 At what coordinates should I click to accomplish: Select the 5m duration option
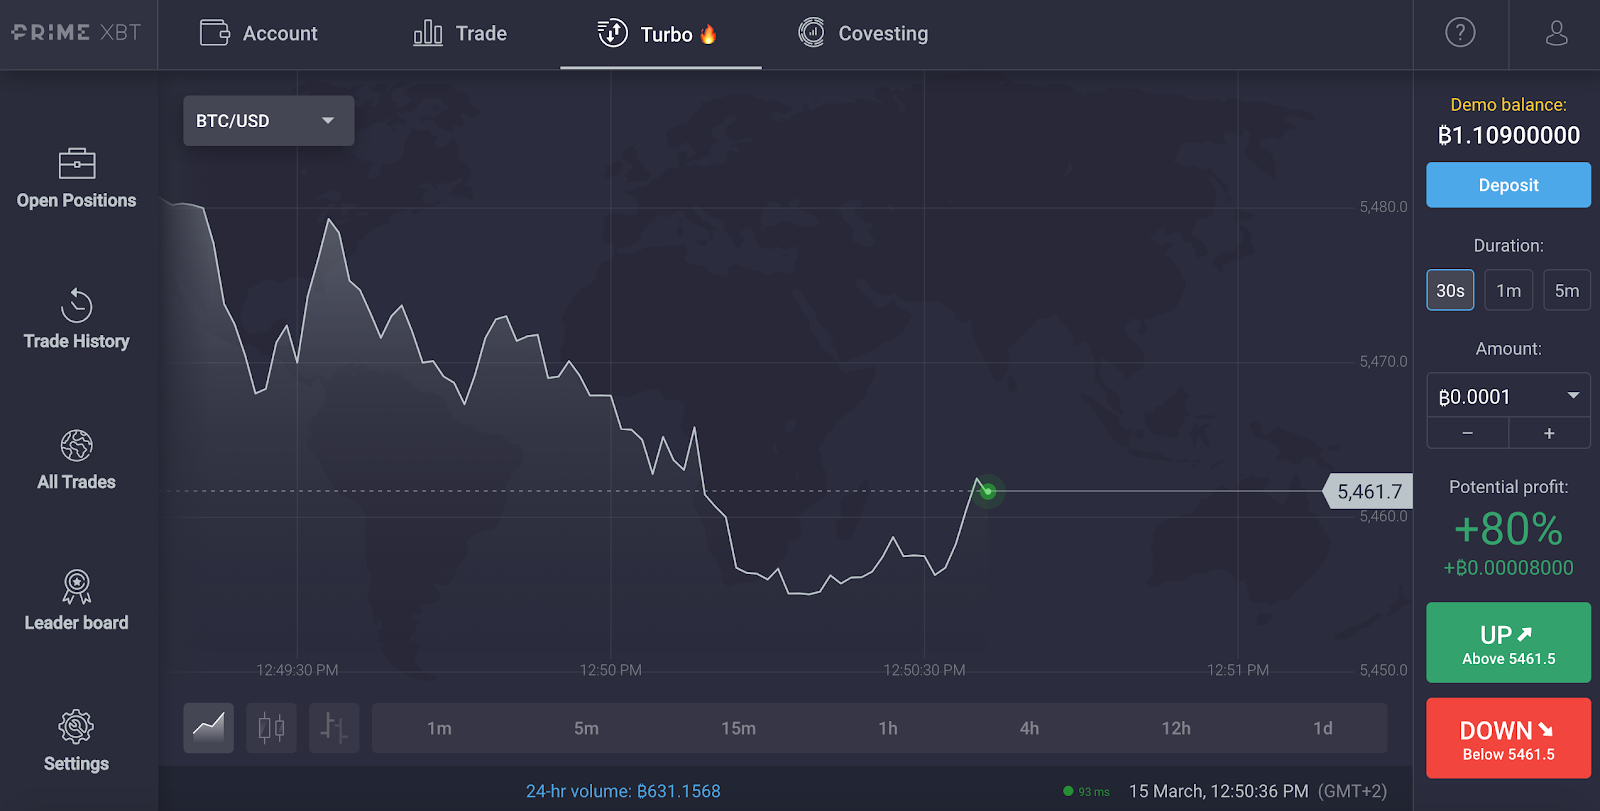point(1567,291)
